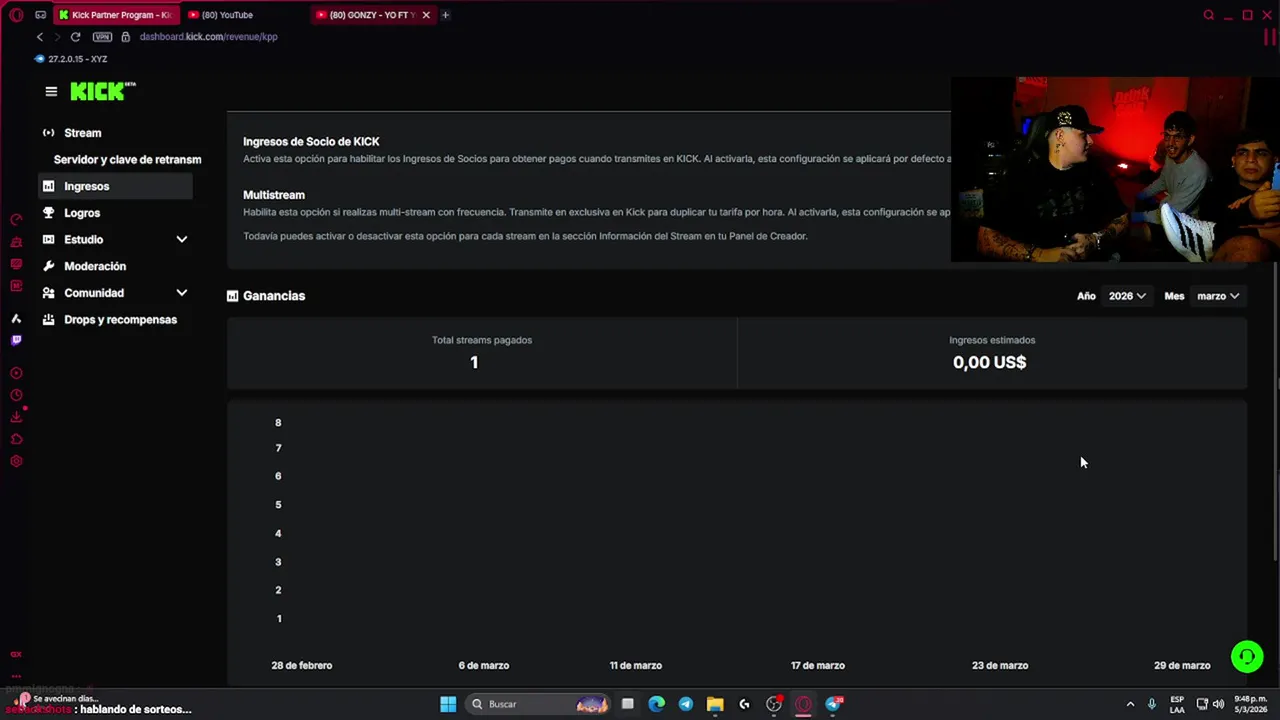1280x720 pixels.
Task: Open Opera sidebar settings gear icon
Action: (16, 461)
